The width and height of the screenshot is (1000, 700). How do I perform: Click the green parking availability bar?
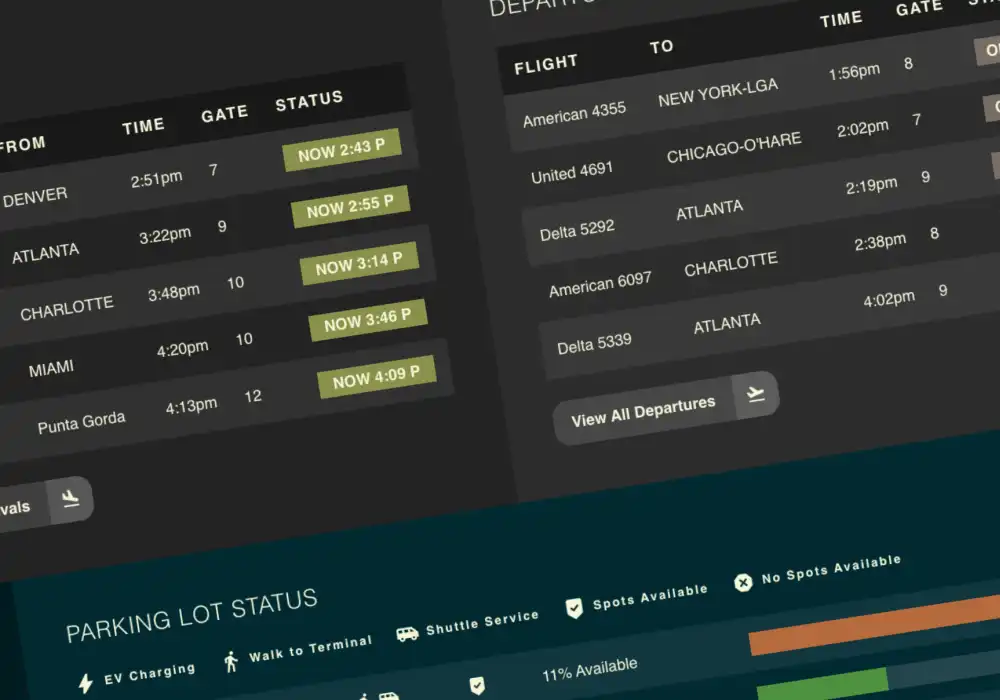[822, 686]
